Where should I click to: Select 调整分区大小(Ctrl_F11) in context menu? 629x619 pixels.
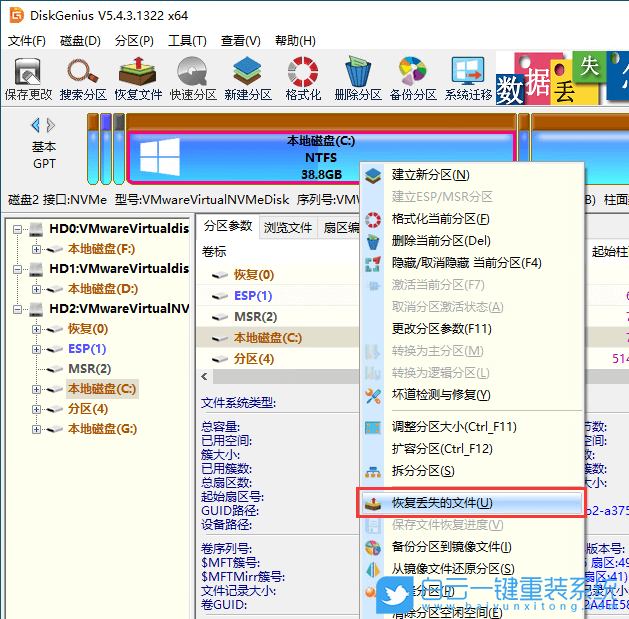click(454, 427)
